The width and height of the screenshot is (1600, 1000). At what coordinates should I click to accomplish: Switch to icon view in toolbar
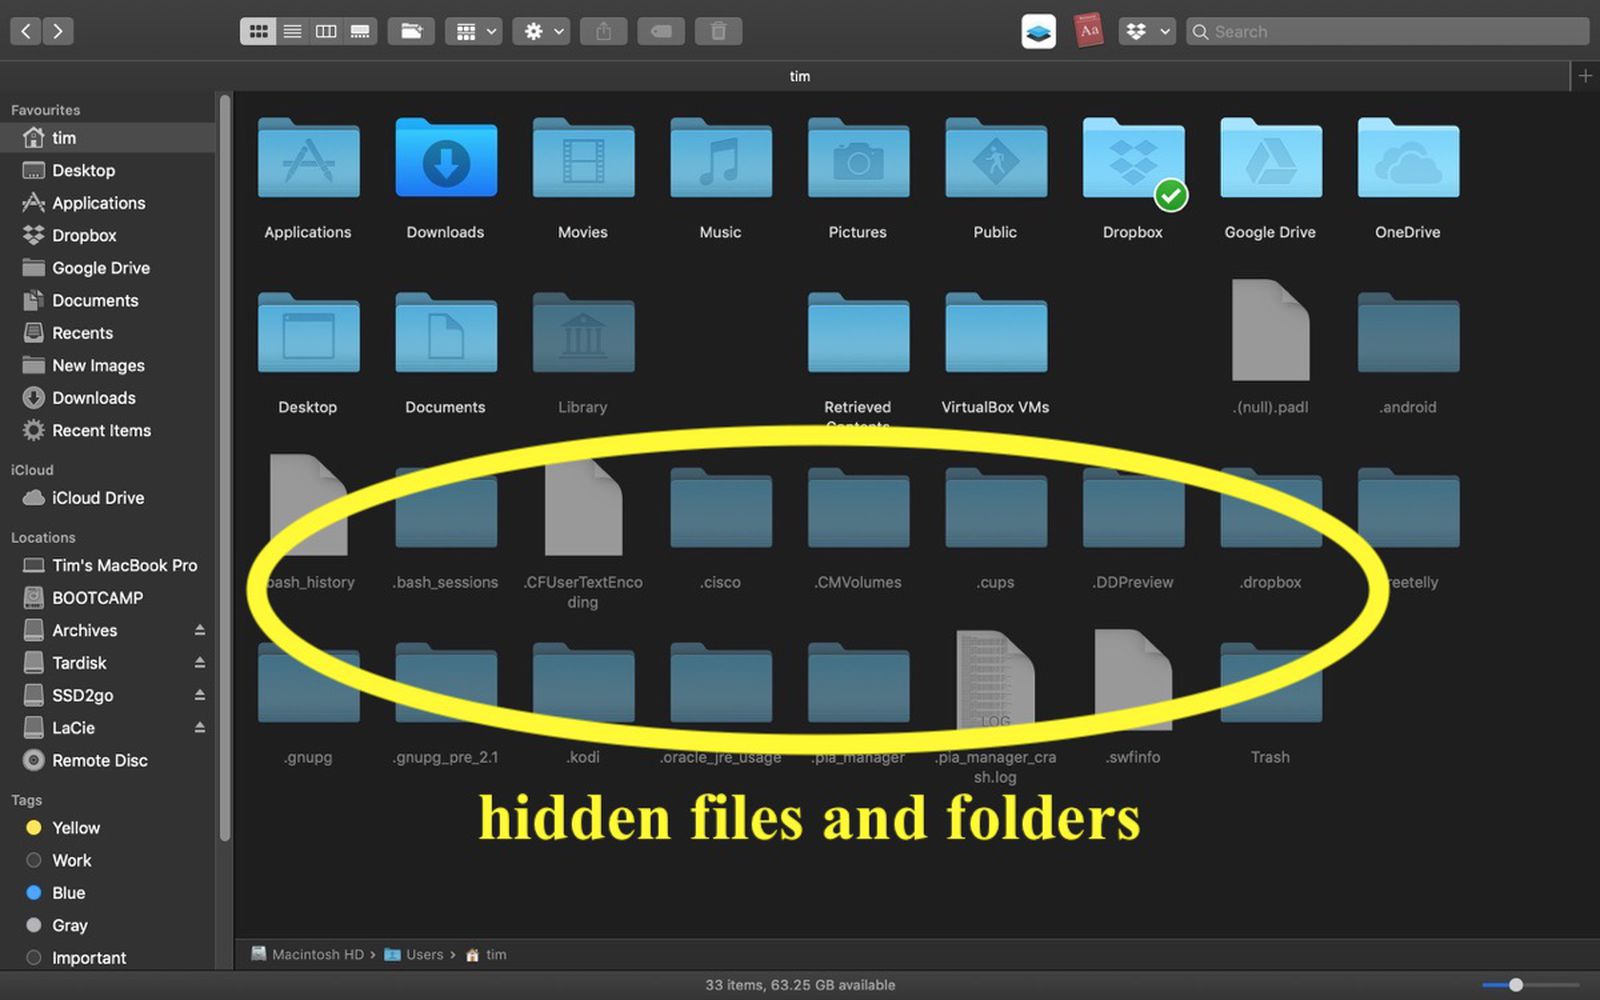(258, 31)
